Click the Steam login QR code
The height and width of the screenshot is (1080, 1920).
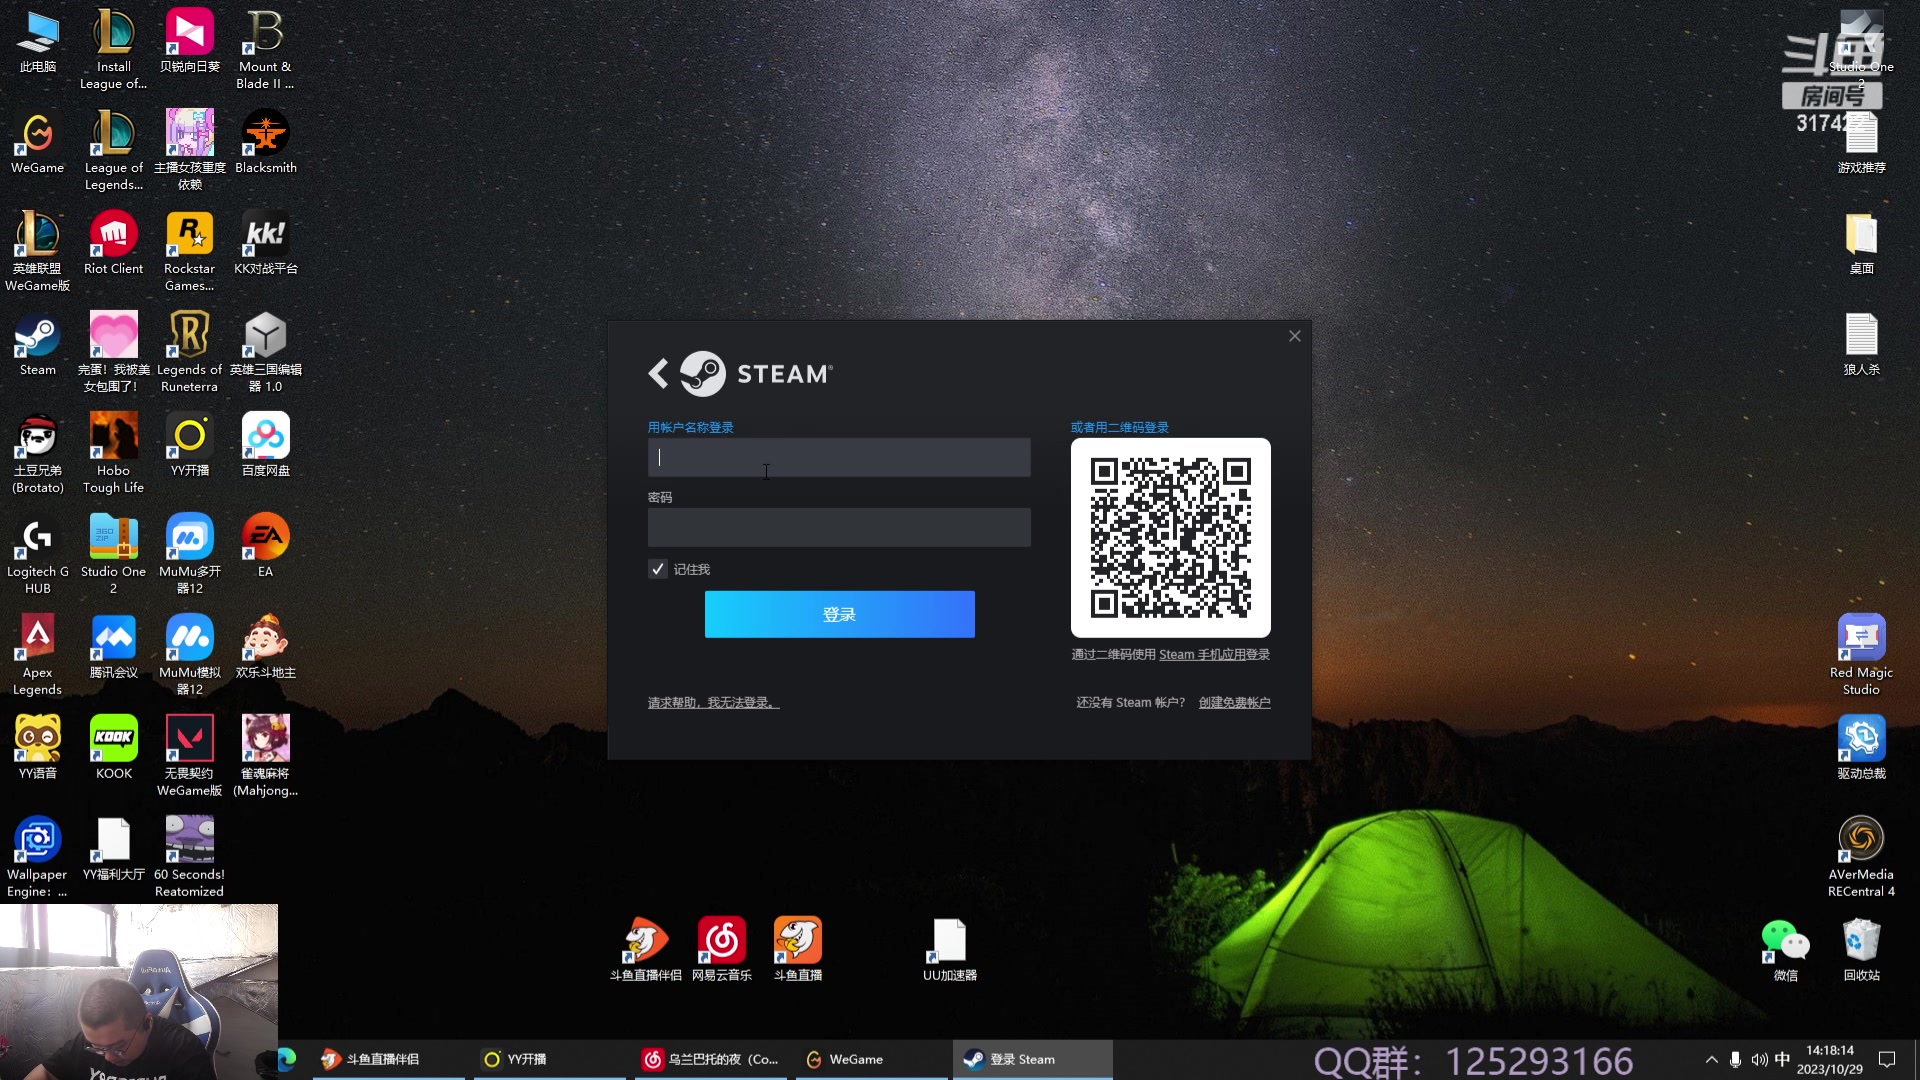coord(1170,538)
